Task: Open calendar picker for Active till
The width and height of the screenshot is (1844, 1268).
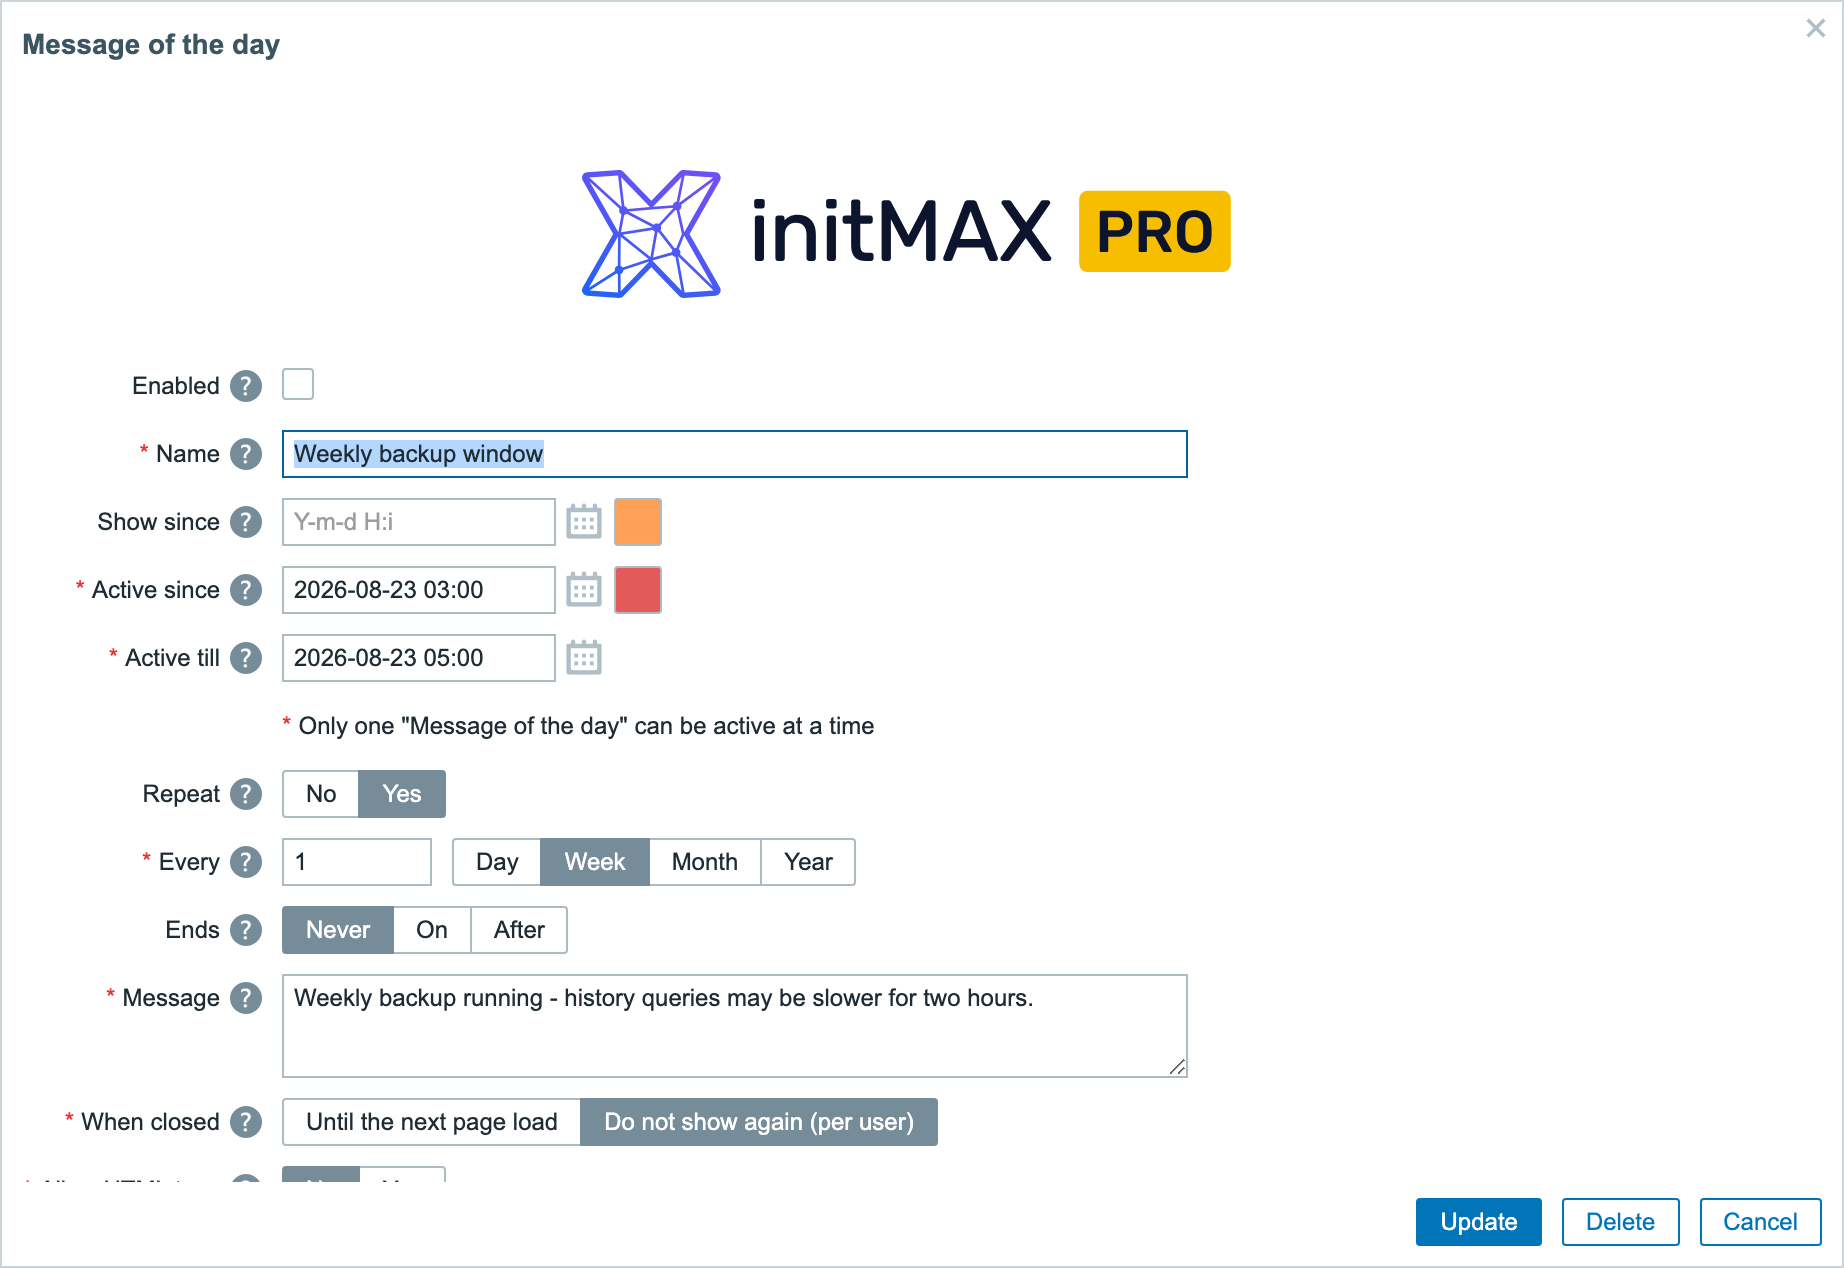Action: pos(584,658)
